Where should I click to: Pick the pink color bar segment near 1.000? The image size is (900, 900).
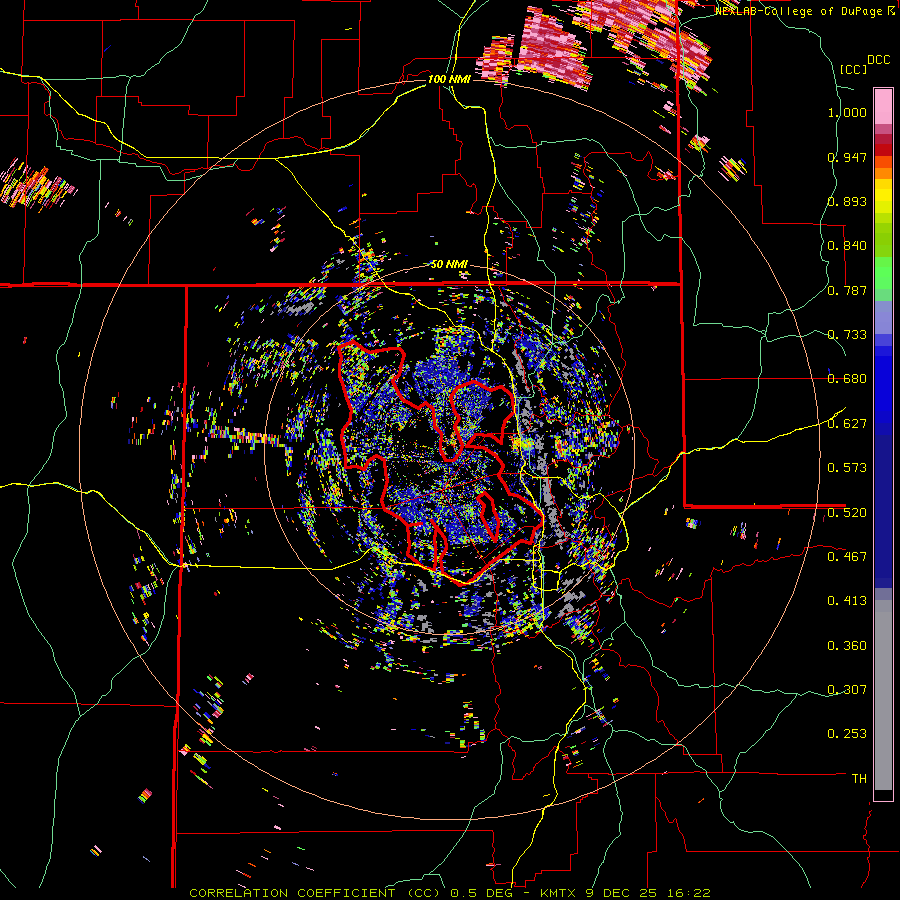[x=883, y=106]
